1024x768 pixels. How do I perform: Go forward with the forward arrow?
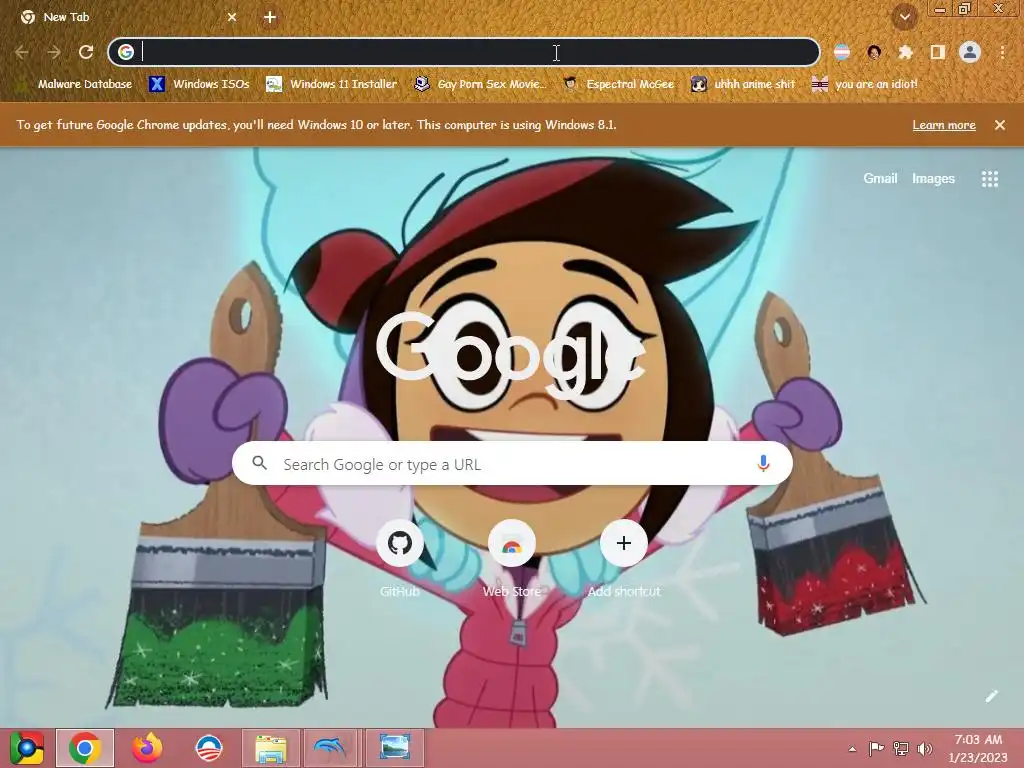[54, 52]
